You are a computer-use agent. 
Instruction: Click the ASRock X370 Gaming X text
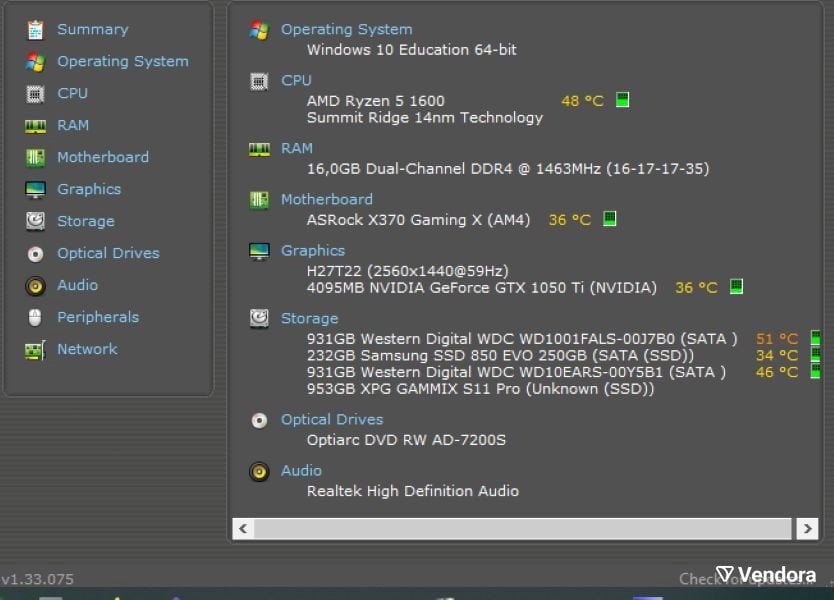[419, 220]
